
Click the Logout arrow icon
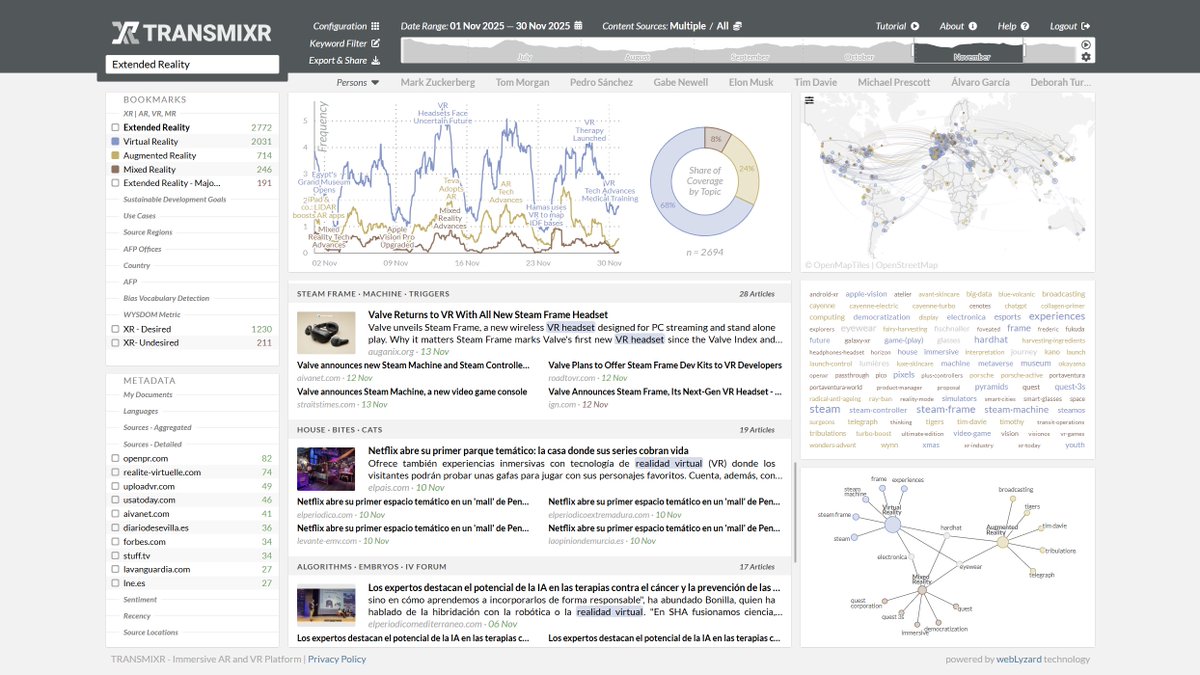1086,26
